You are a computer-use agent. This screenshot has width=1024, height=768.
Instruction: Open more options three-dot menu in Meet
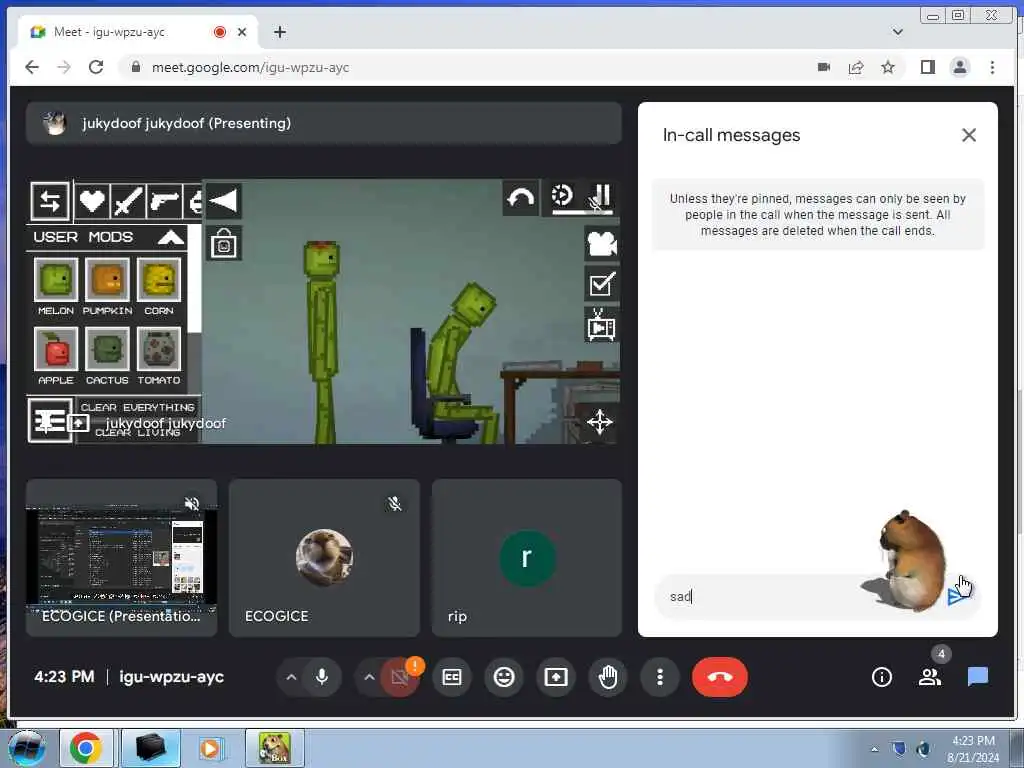(660, 677)
